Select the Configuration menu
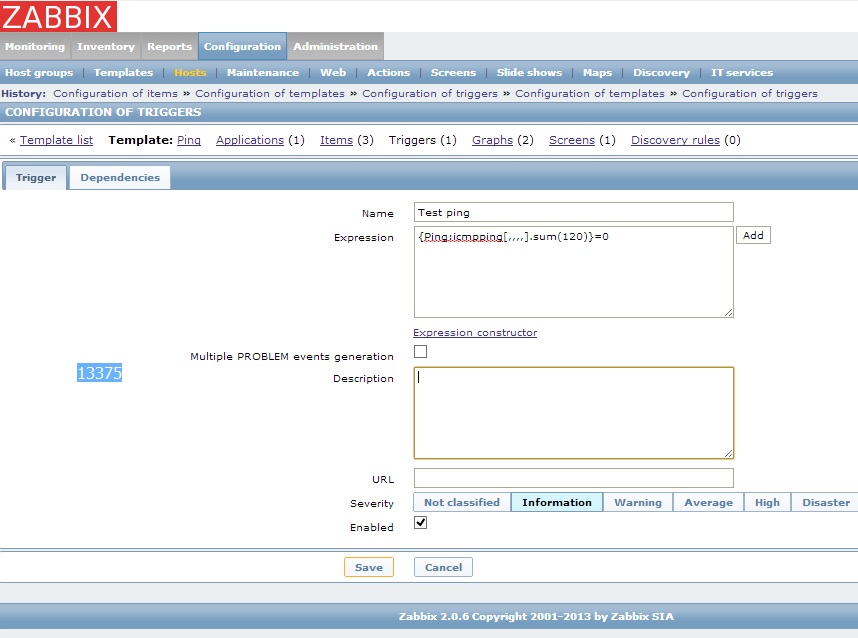Viewport: 858px width, 638px height. [x=242, y=47]
